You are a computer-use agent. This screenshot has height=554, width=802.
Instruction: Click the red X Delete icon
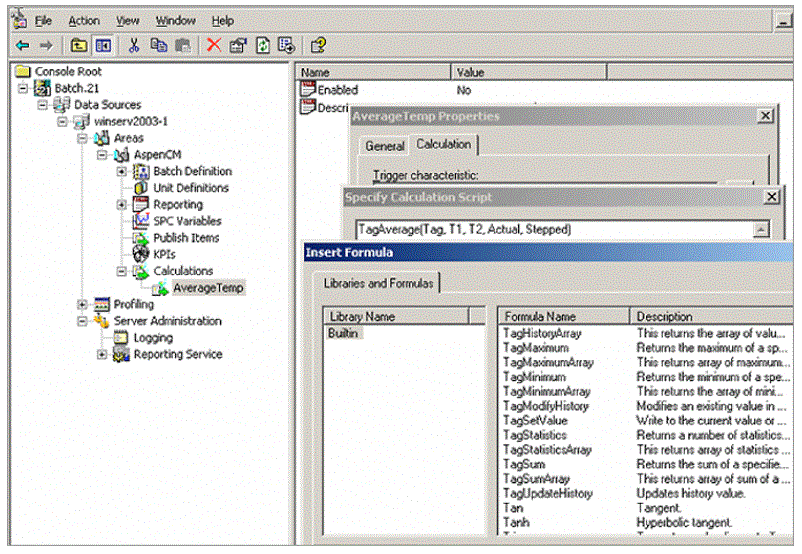coord(214,46)
